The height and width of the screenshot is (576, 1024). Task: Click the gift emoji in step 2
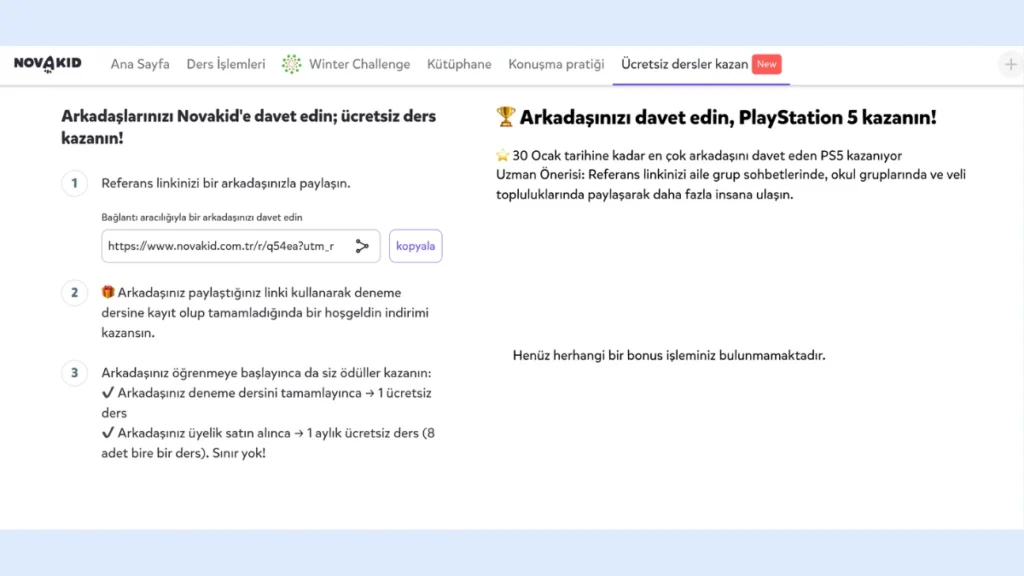pos(108,293)
